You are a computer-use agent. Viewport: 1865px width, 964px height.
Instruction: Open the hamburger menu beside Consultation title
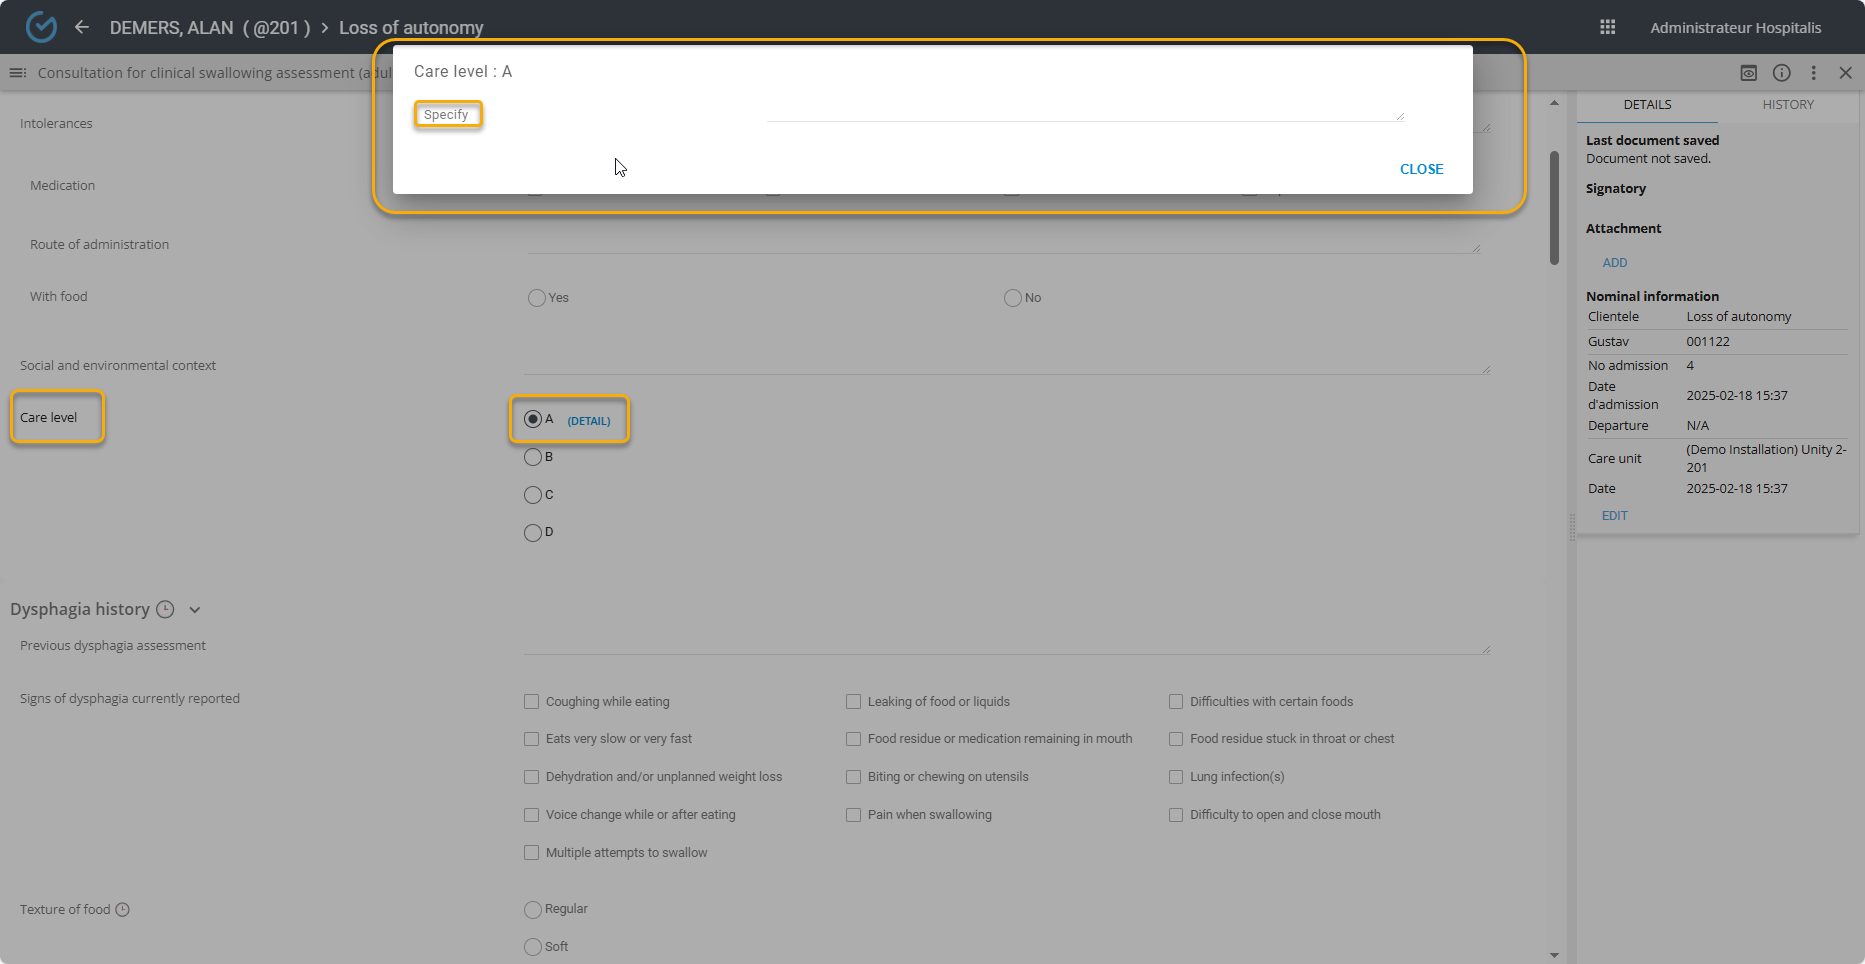pyautogui.click(x=17, y=73)
